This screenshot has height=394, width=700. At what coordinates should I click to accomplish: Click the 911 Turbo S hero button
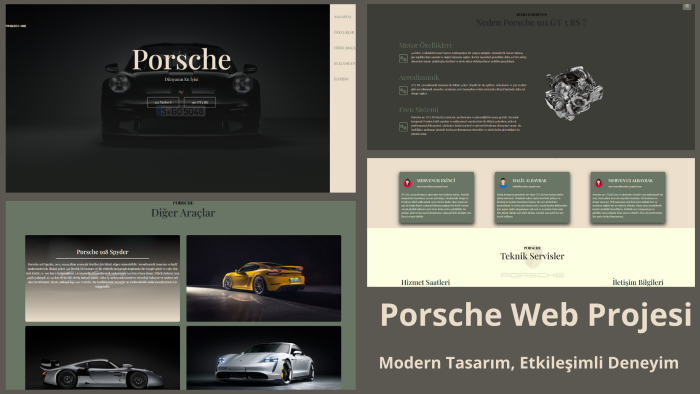tap(163, 102)
